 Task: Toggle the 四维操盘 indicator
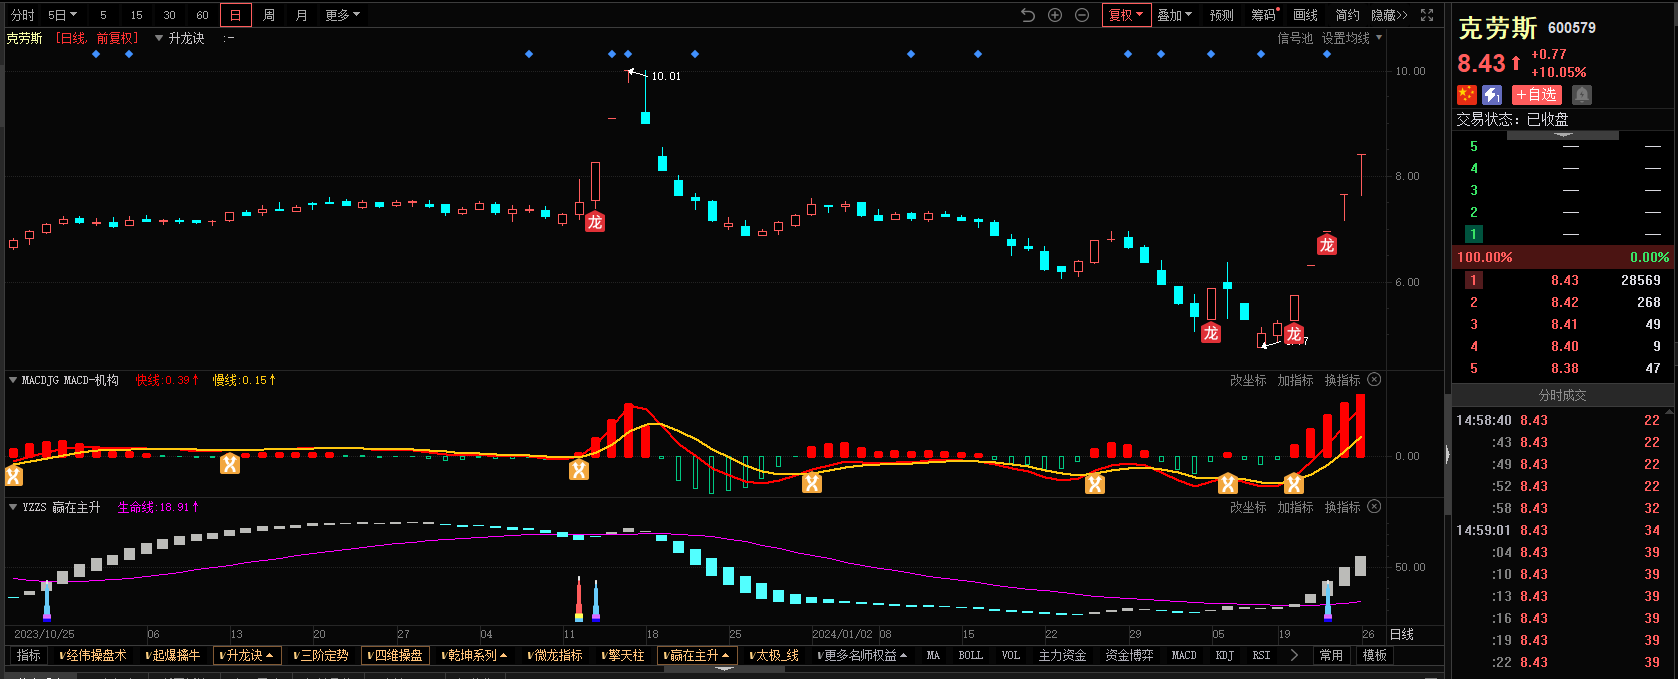pyautogui.click(x=395, y=656)
